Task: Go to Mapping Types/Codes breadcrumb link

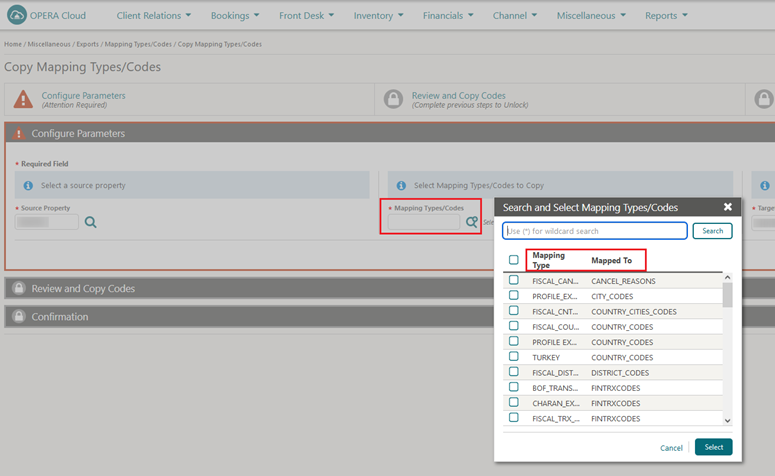Action: [138, 44]
